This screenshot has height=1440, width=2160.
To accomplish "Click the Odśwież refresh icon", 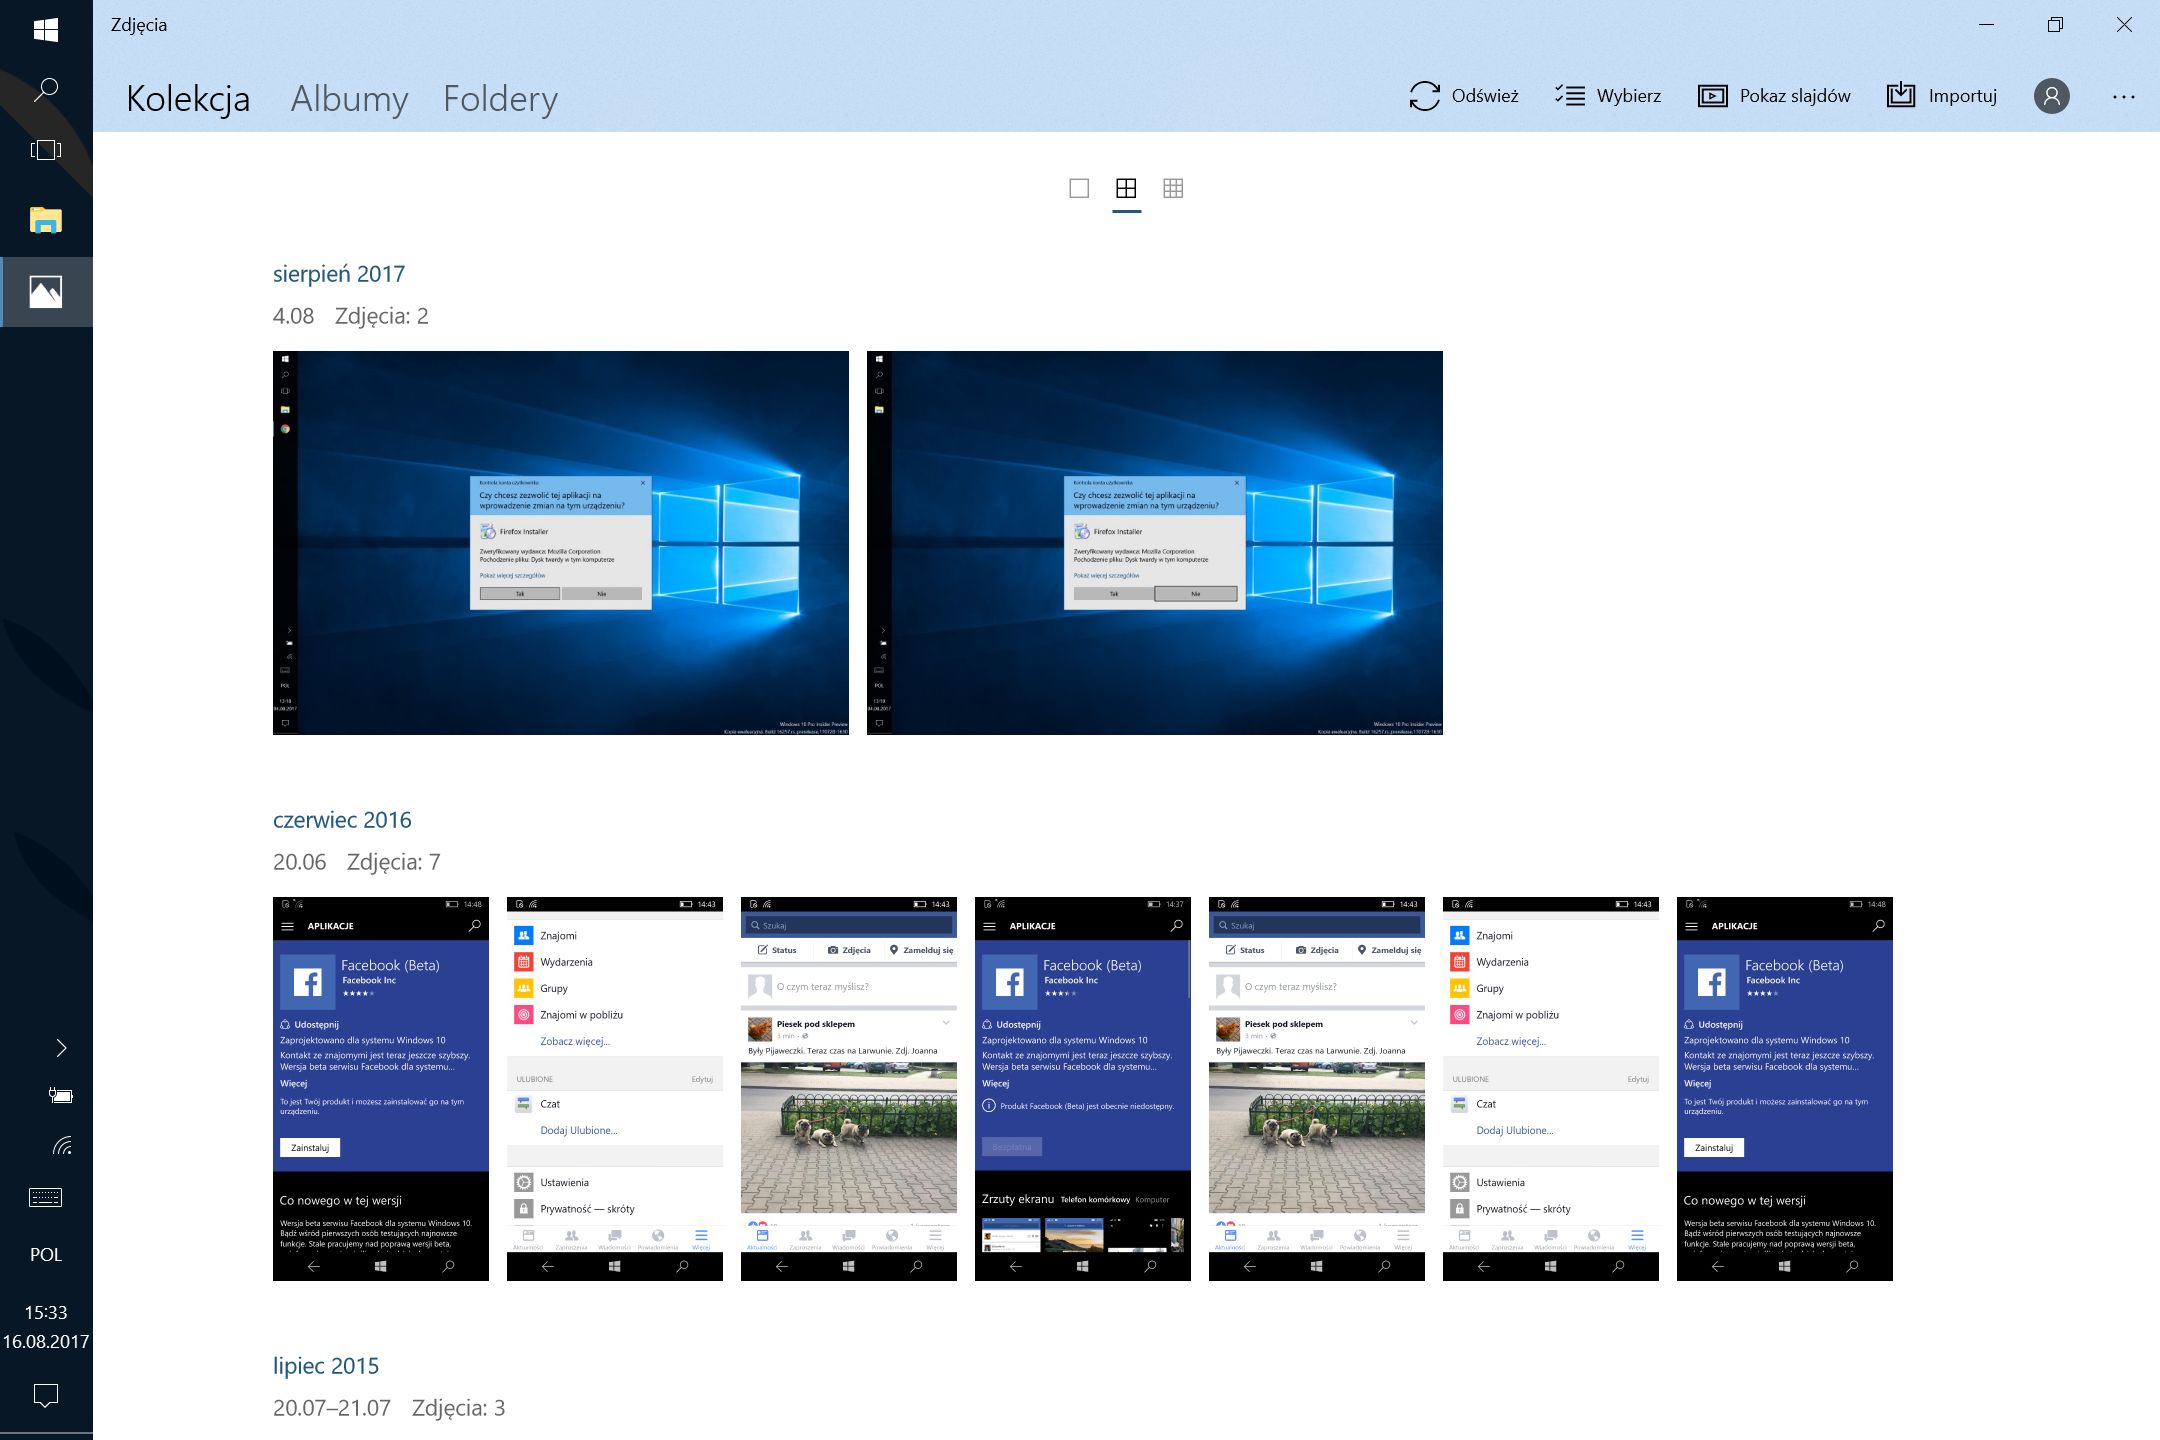I will (1424, 96).
